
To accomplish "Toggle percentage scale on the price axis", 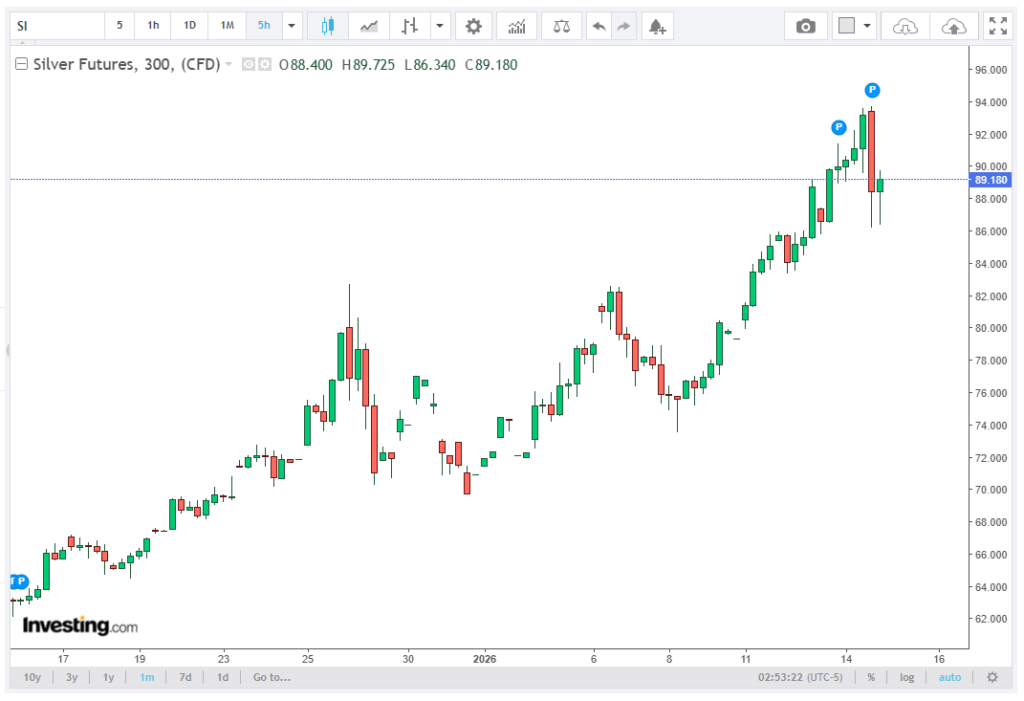I will click(x=871, y=677).
